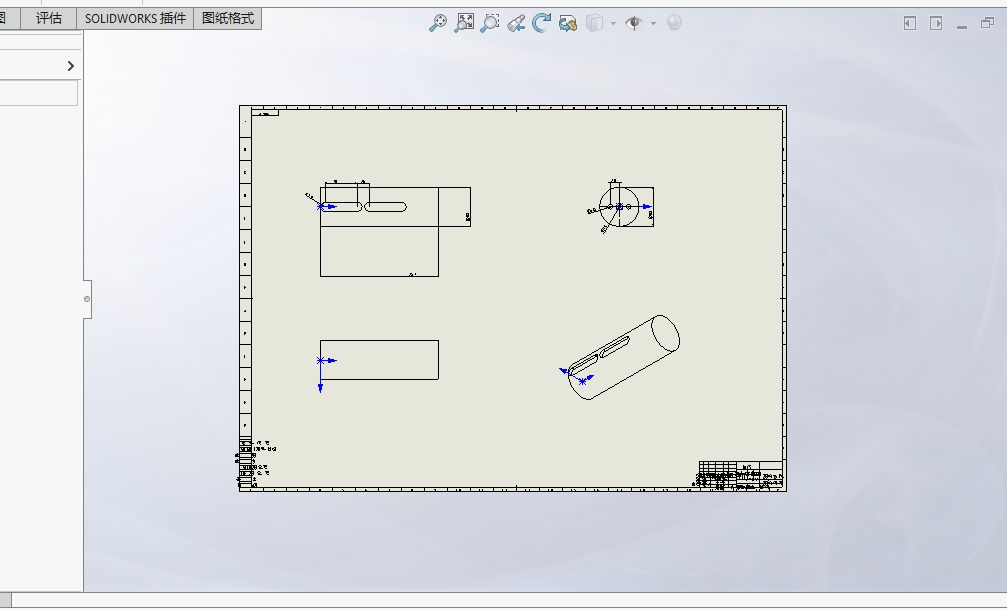
Task: Select the 图纸格式 tab
Action: [228, 19]
